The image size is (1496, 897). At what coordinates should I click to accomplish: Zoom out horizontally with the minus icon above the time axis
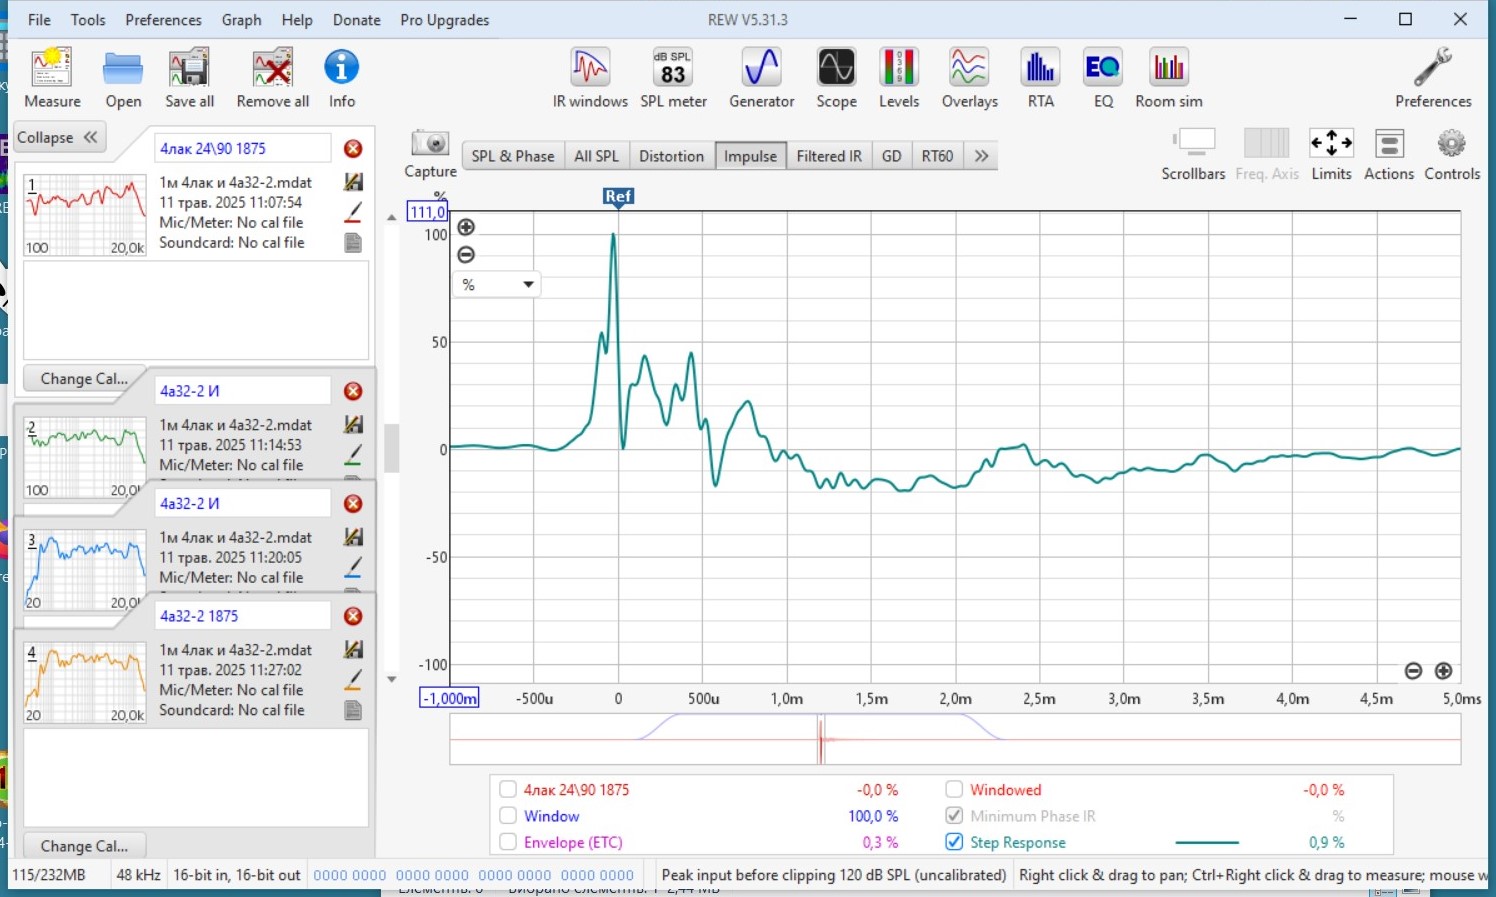click(x=1413, y=671)
